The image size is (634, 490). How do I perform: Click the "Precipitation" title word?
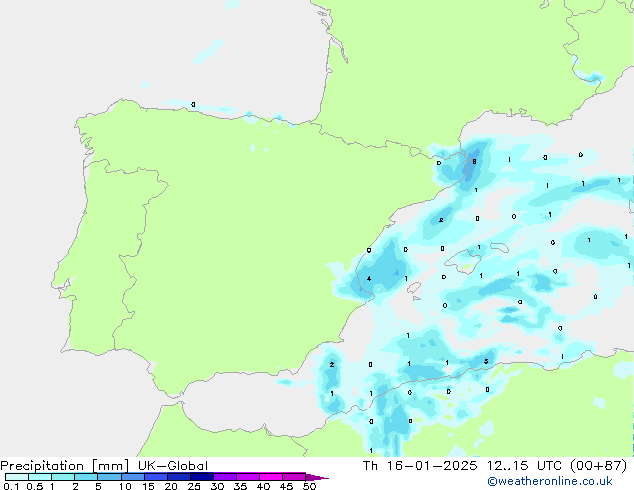point(42,466)
